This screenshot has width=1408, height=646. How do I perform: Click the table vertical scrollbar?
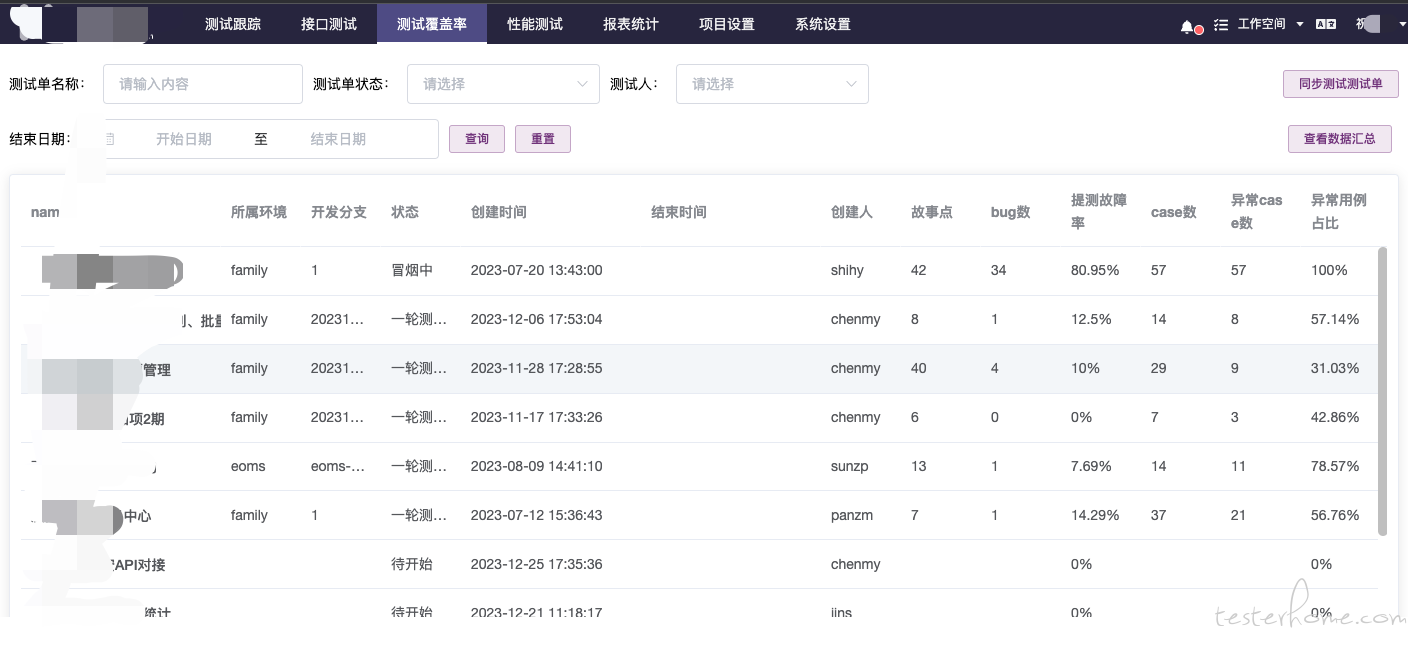1382,390
